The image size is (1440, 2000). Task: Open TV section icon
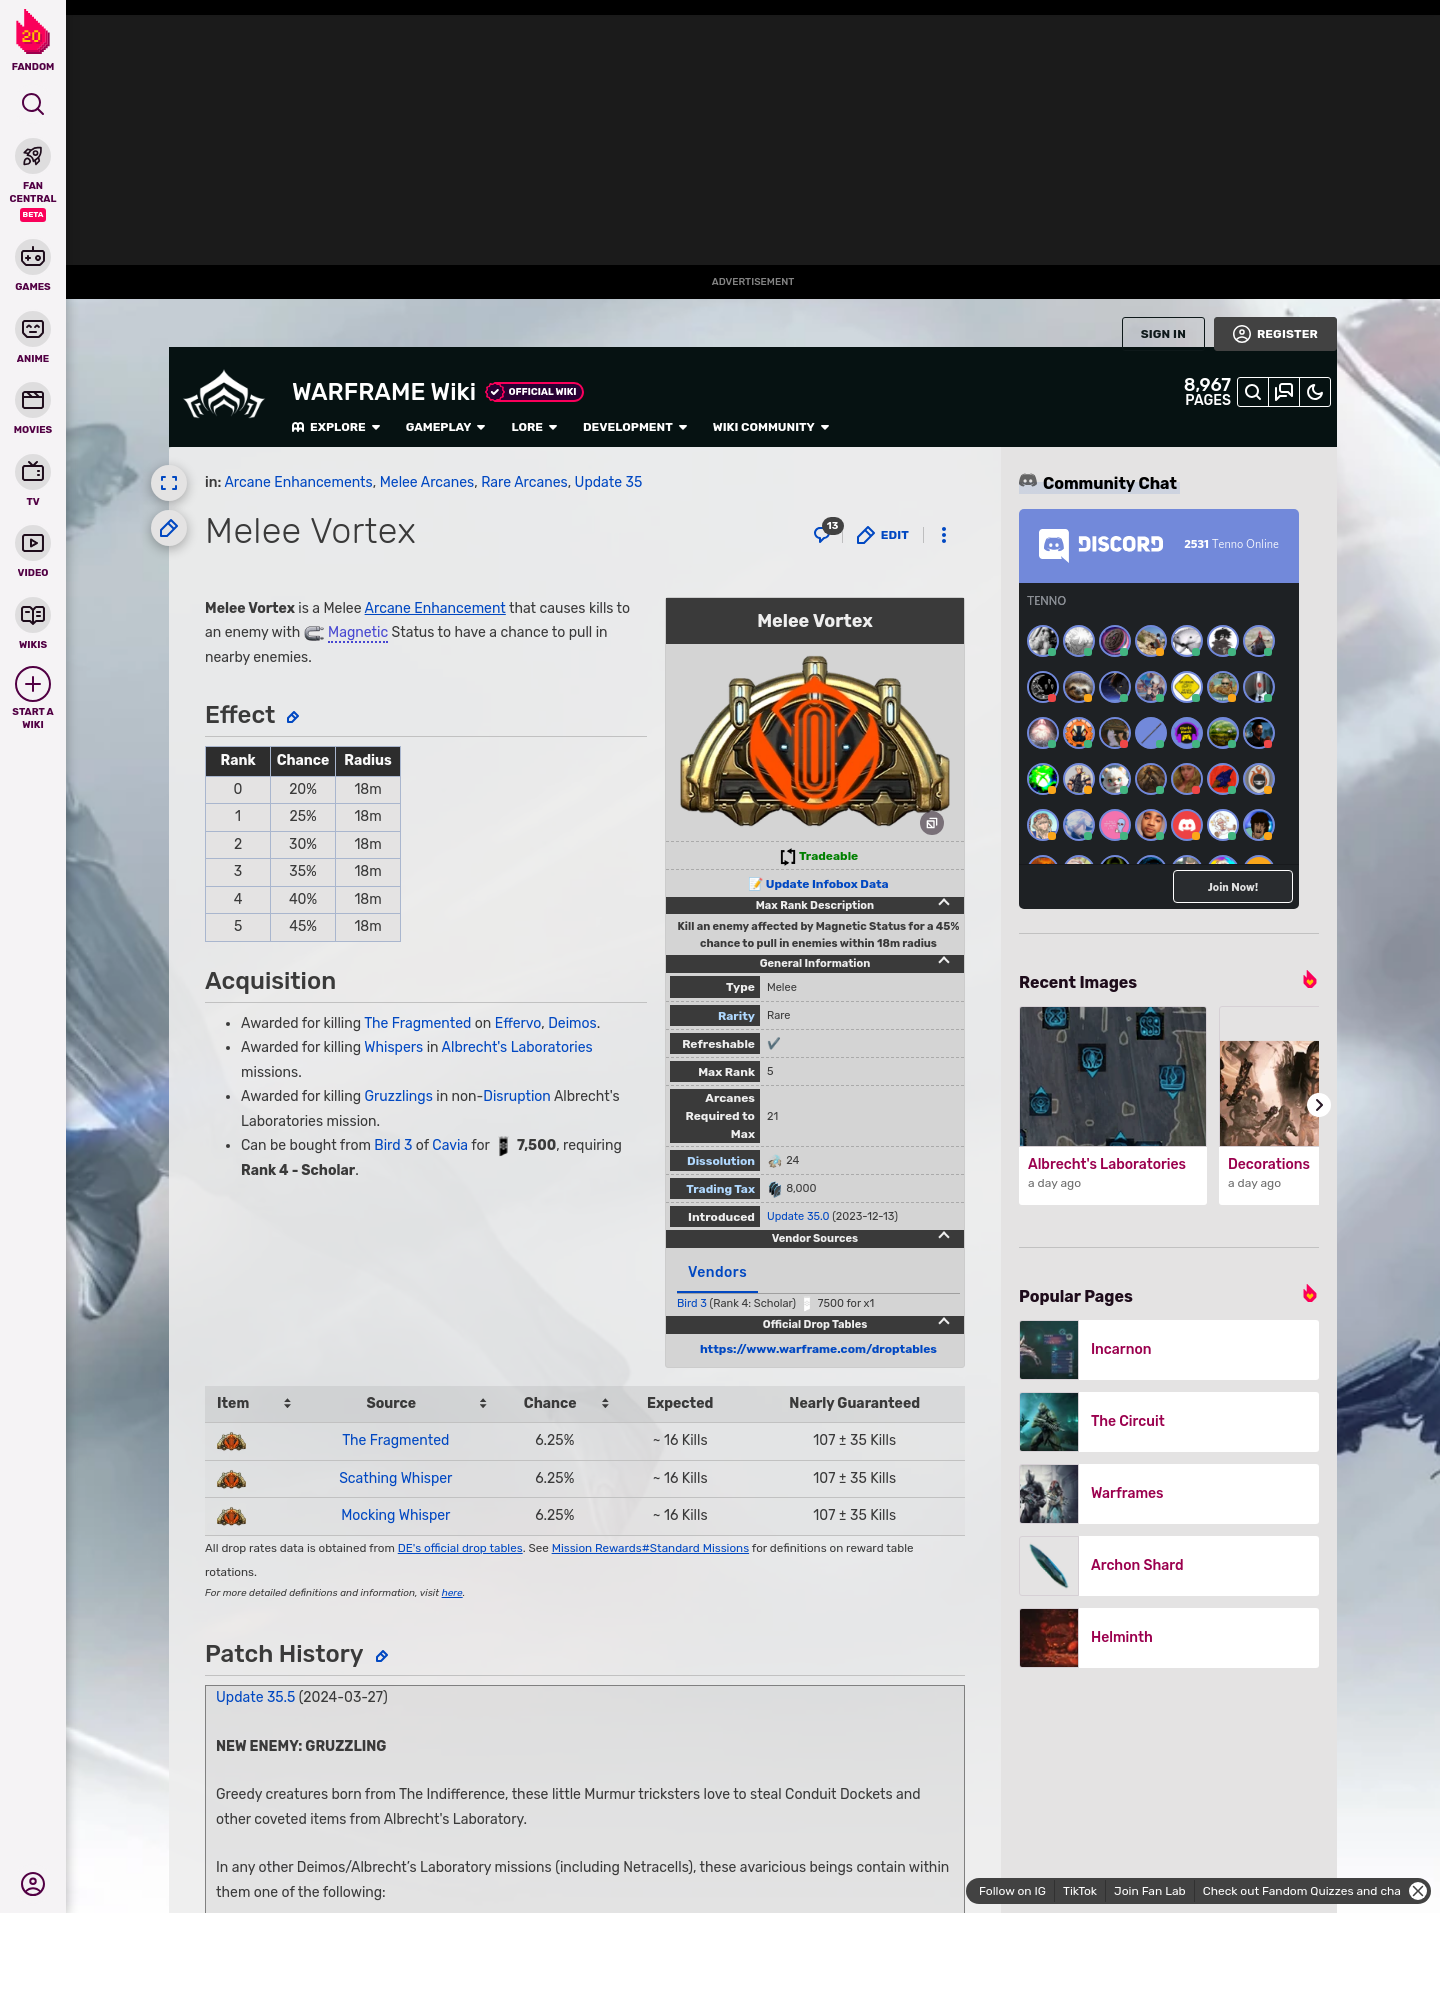click(x=33, y=471)
